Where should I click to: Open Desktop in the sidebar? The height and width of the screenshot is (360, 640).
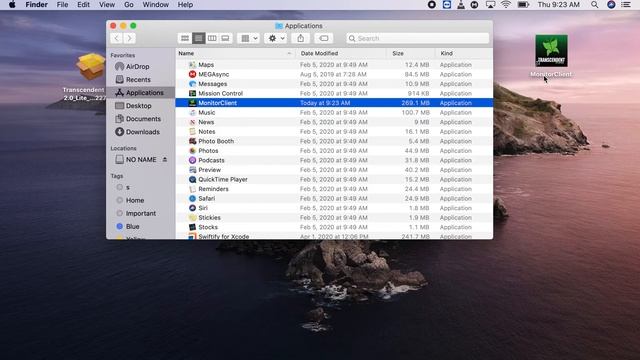140,106
